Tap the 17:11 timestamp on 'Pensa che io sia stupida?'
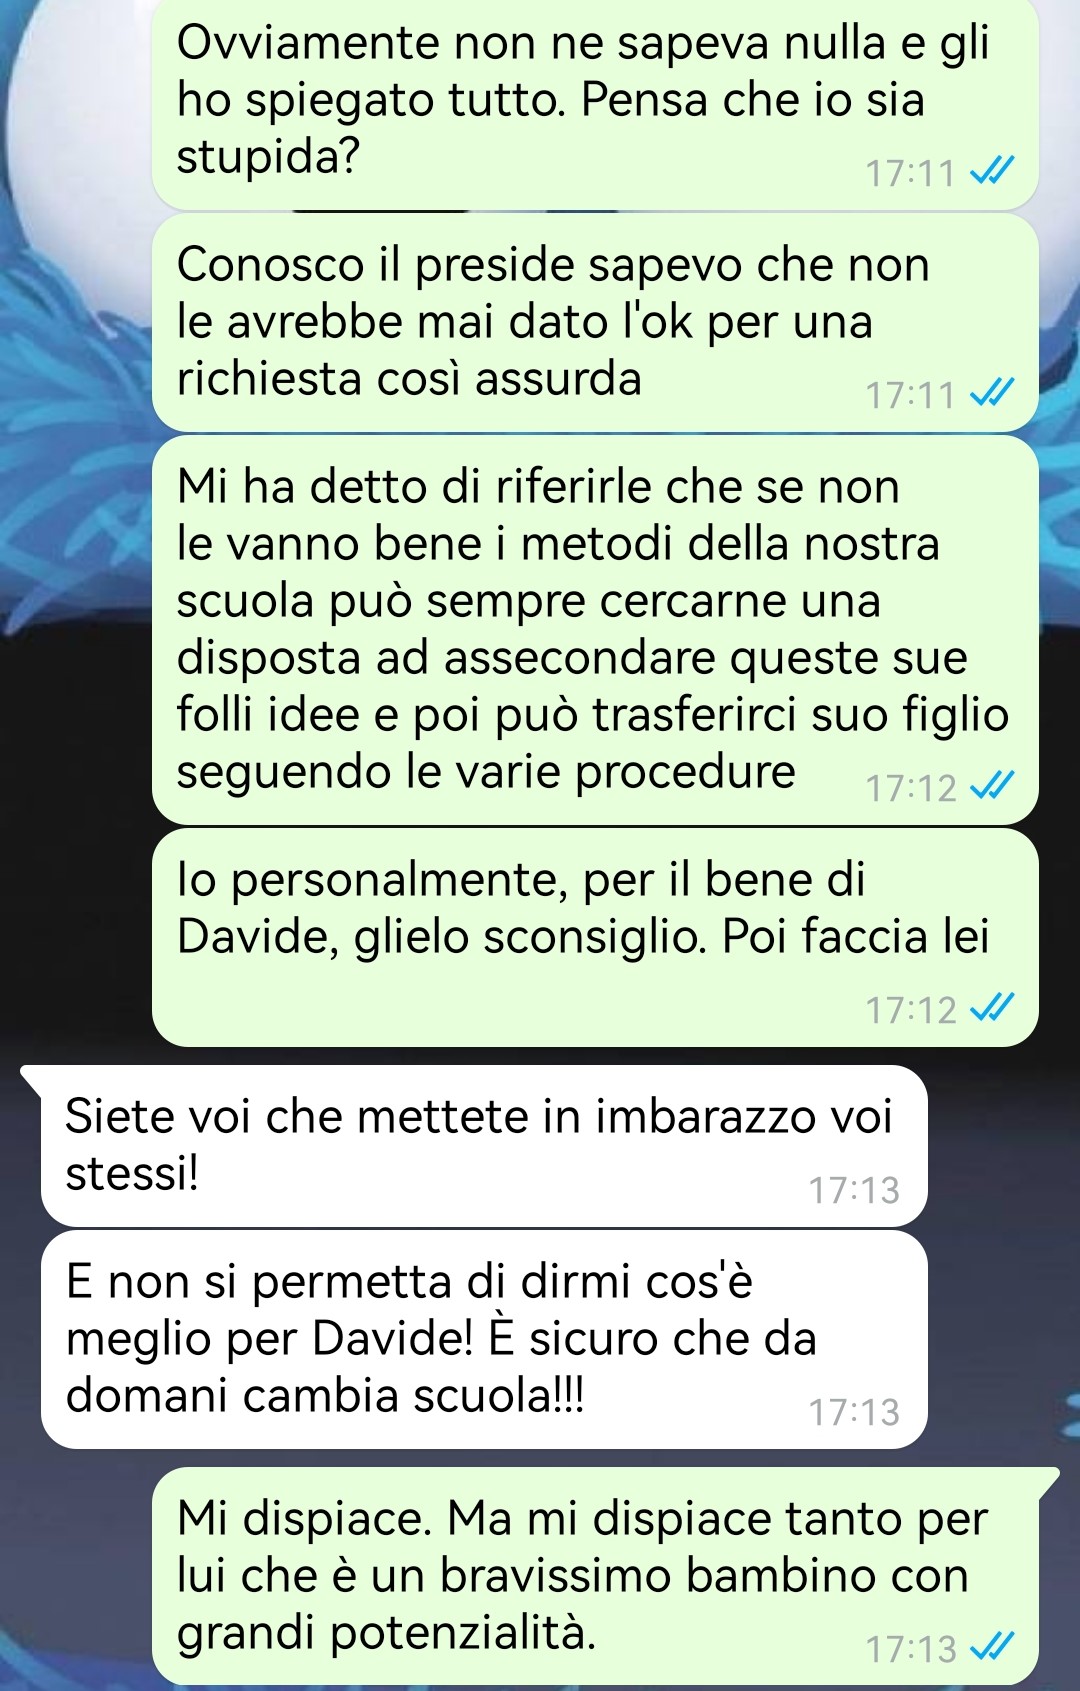 point(910,174)
